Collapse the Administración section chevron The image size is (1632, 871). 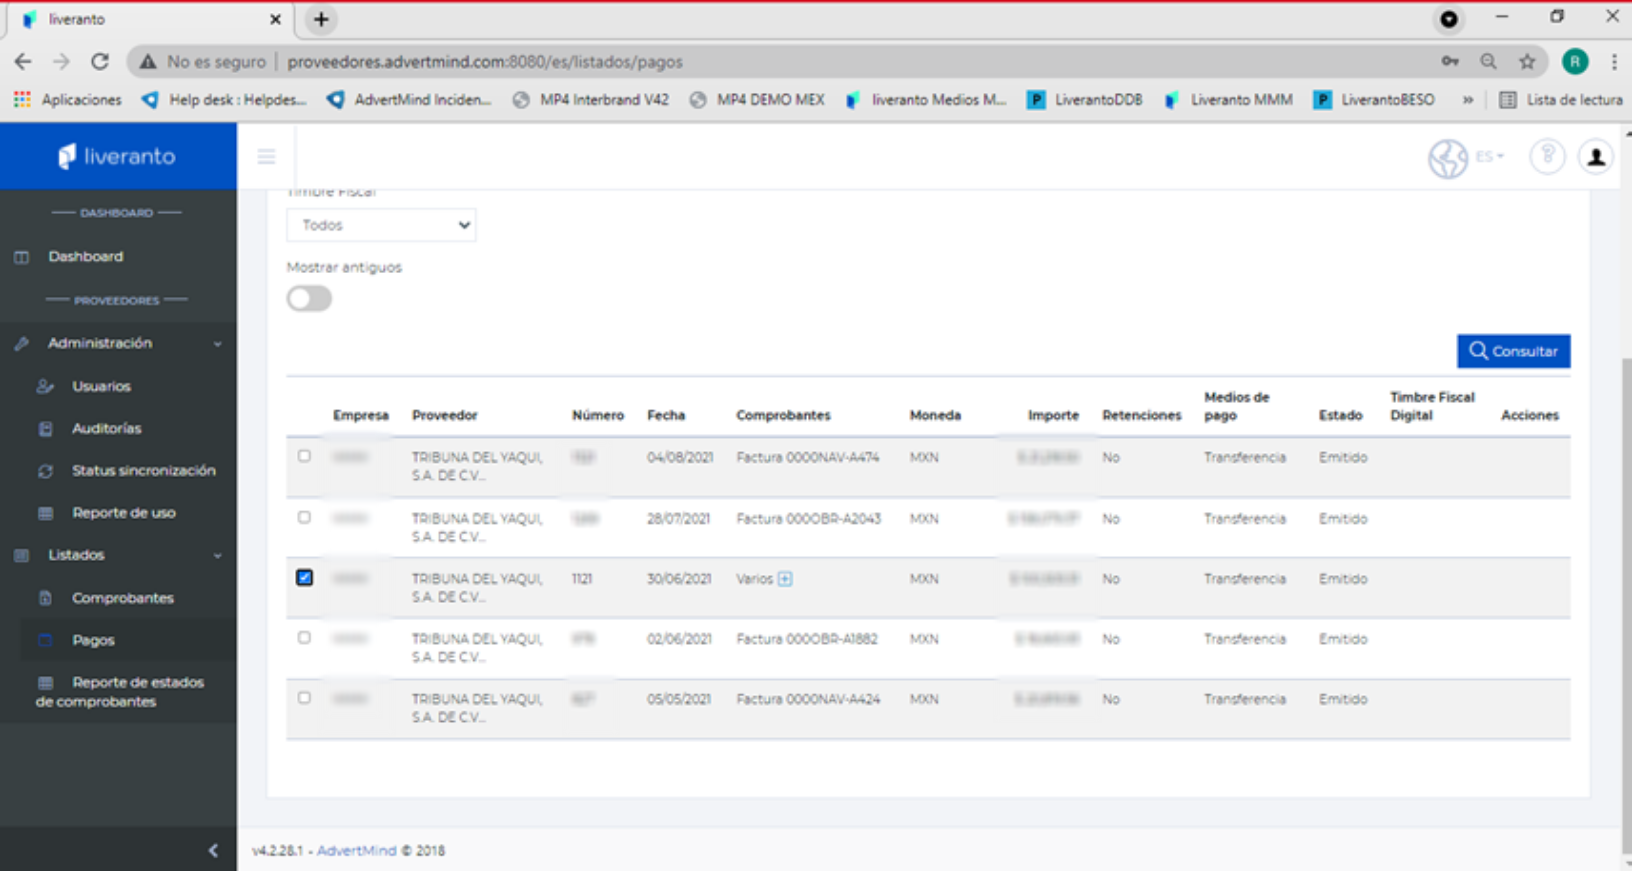(x=218, y=344)
